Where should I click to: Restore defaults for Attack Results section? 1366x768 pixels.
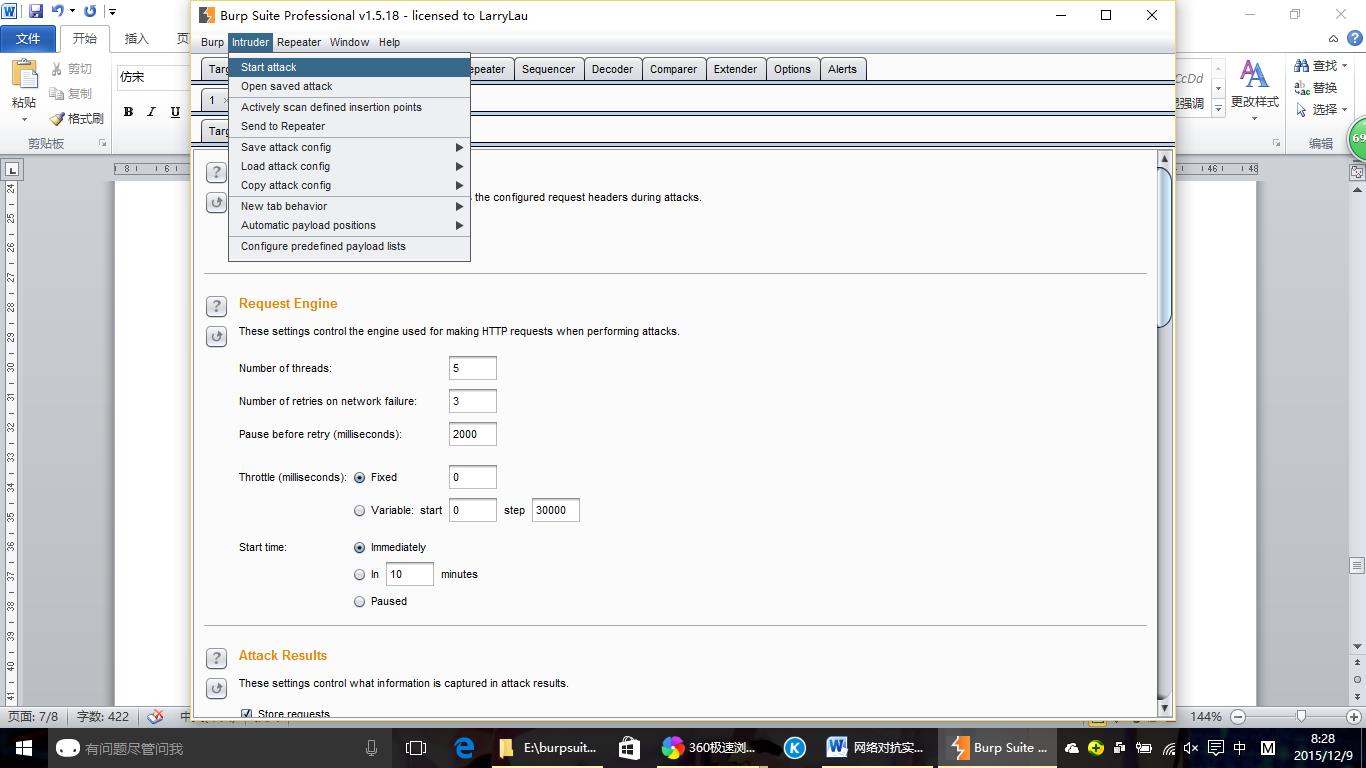216,688
